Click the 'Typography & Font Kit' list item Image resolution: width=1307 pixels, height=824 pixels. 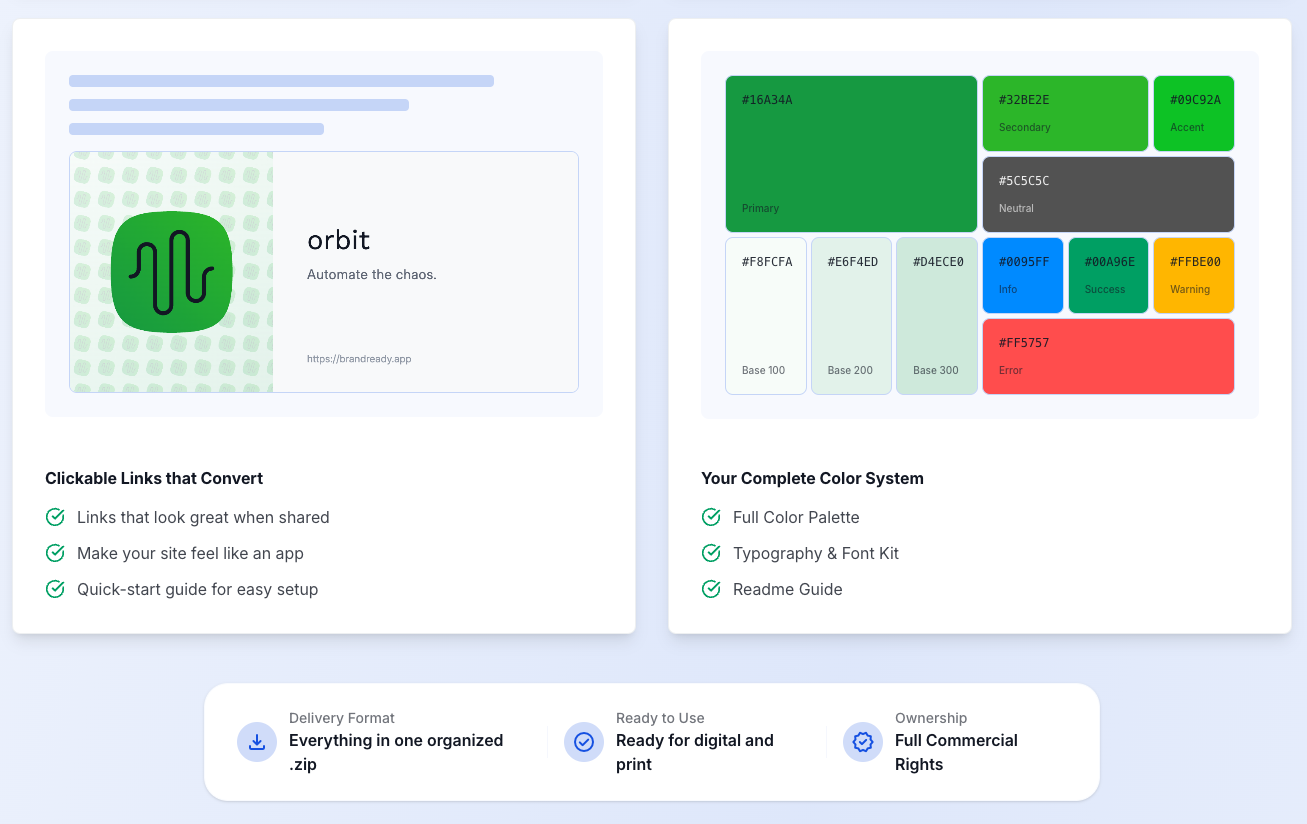[816, 553]
